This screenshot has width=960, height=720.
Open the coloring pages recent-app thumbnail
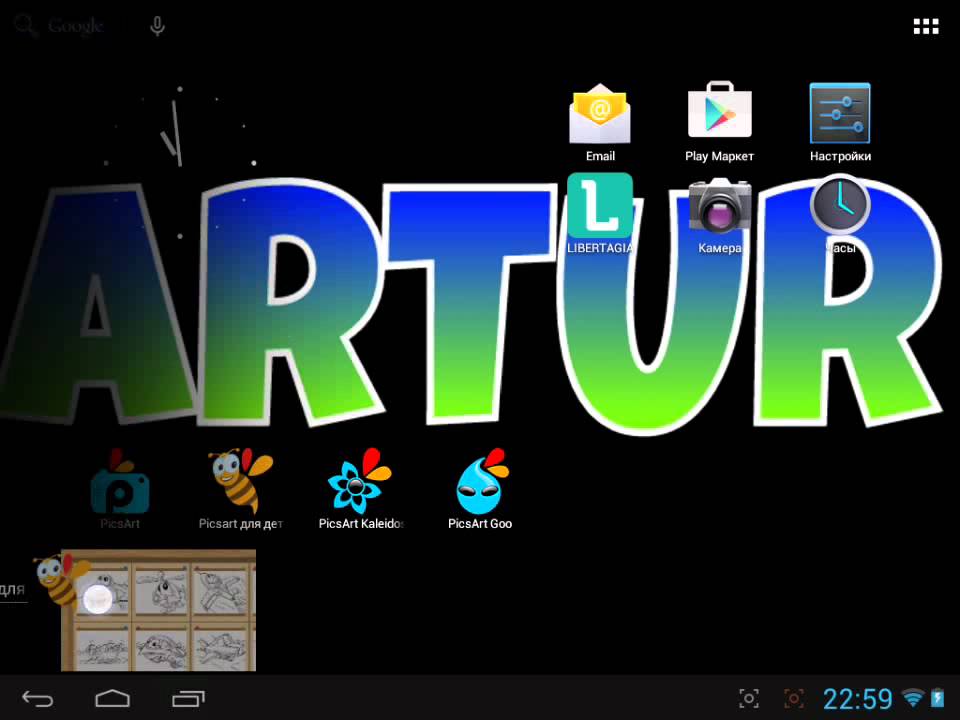(159, 610)
